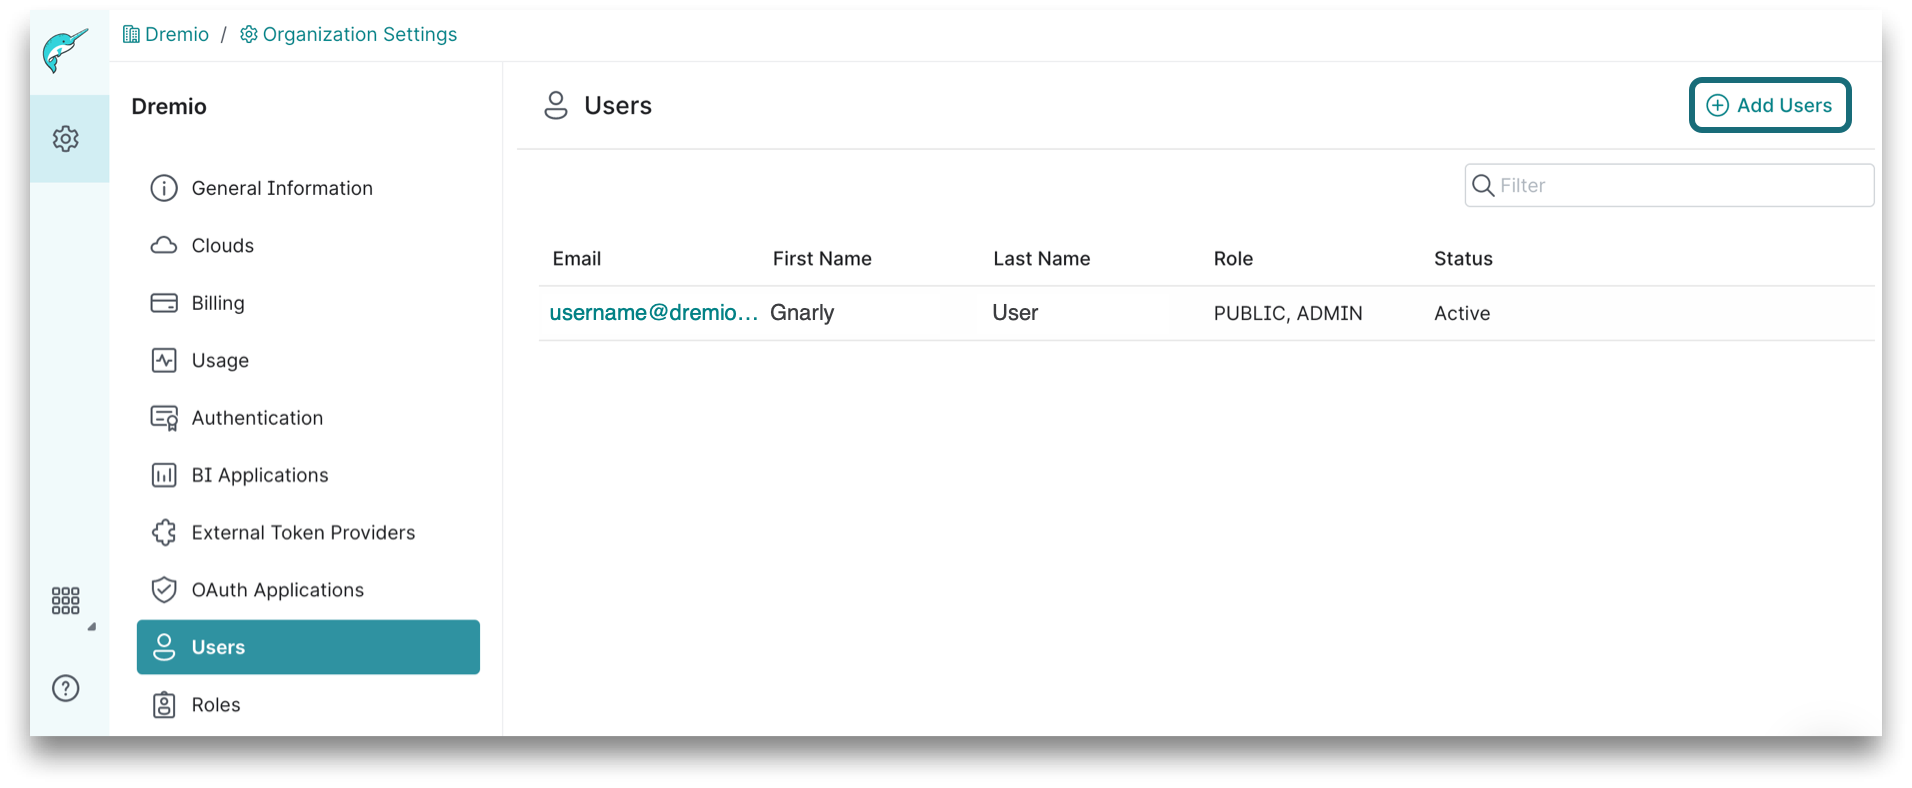Click the plus icon in Add Users

pyautogui.click(x=1717, y=105)
